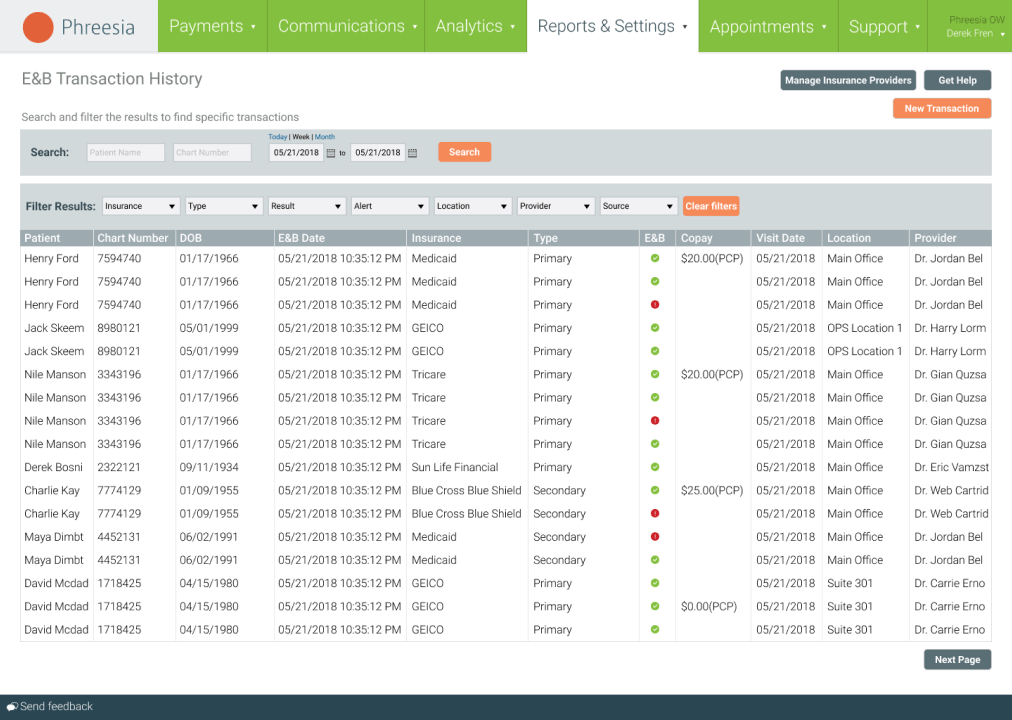
Task: Open the Provider filter dropdown
Action: click(555, 206)
